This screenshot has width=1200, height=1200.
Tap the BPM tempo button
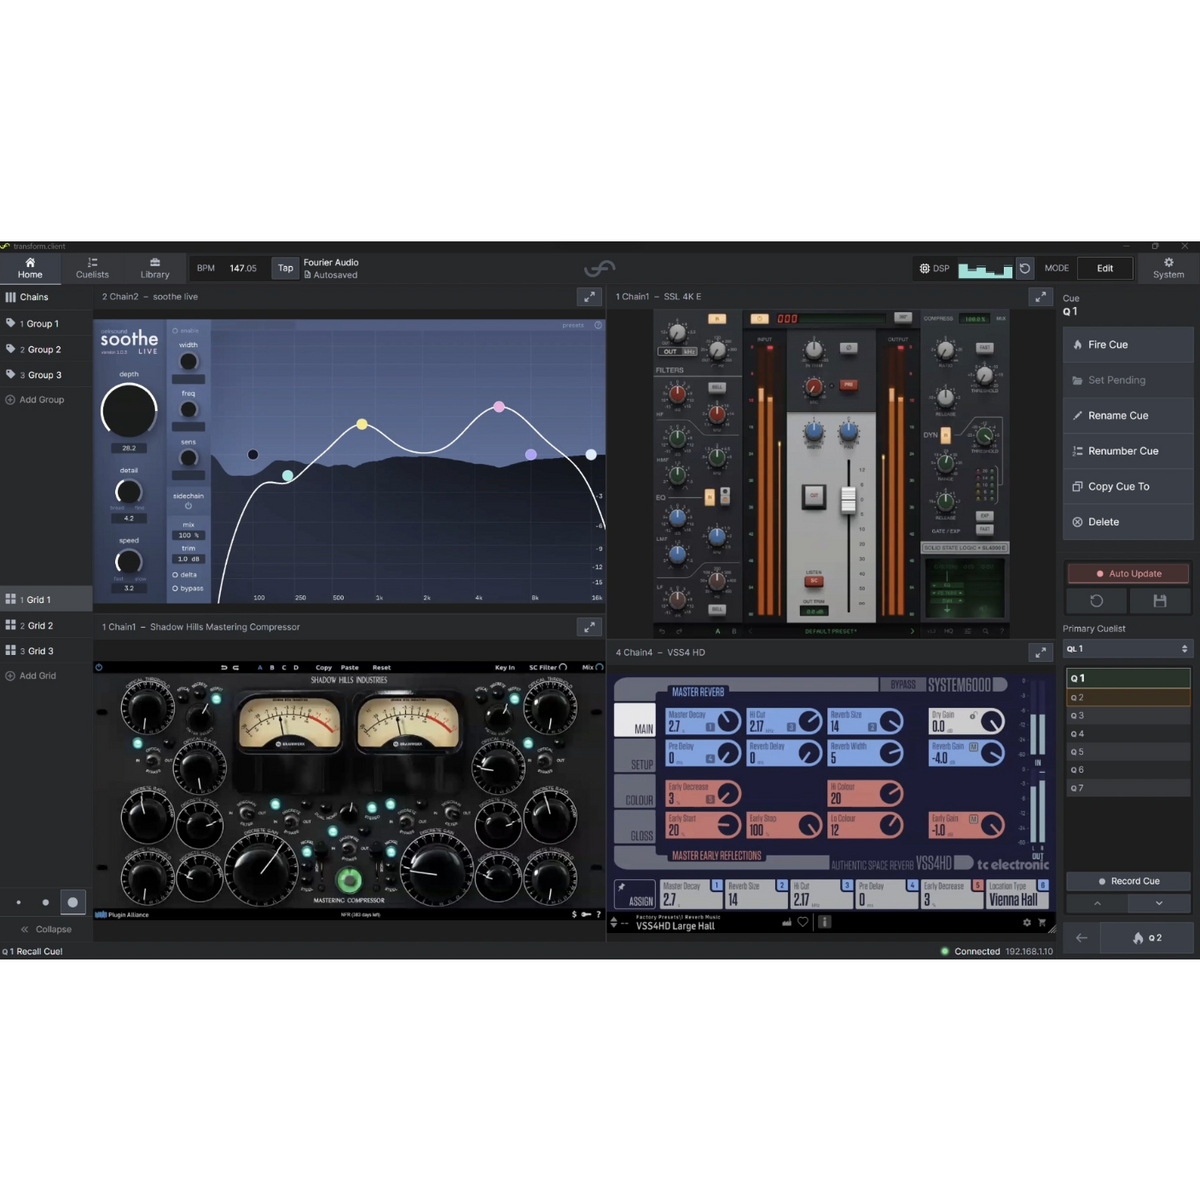point(286,268)
